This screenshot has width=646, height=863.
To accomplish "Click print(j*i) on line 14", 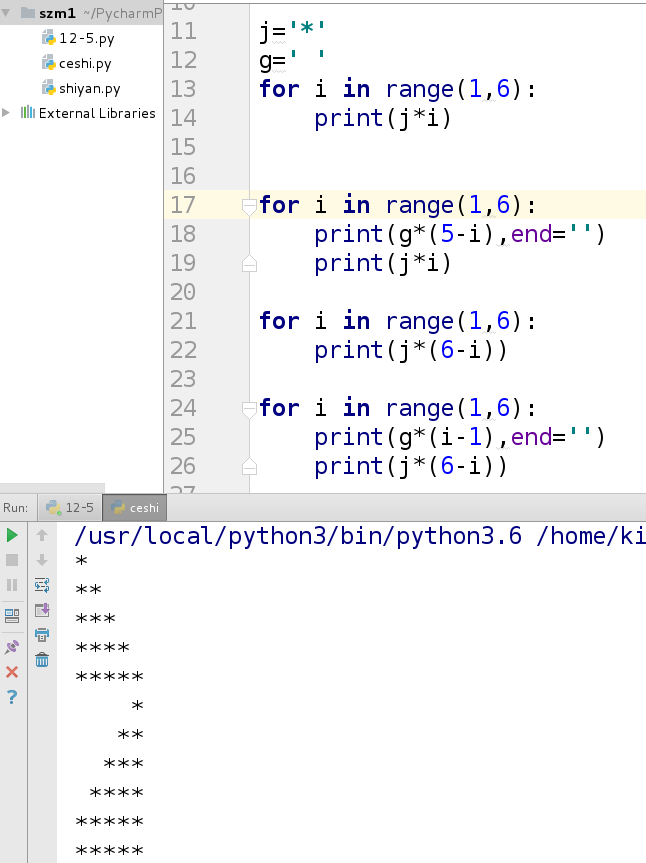I will [383, 118].
